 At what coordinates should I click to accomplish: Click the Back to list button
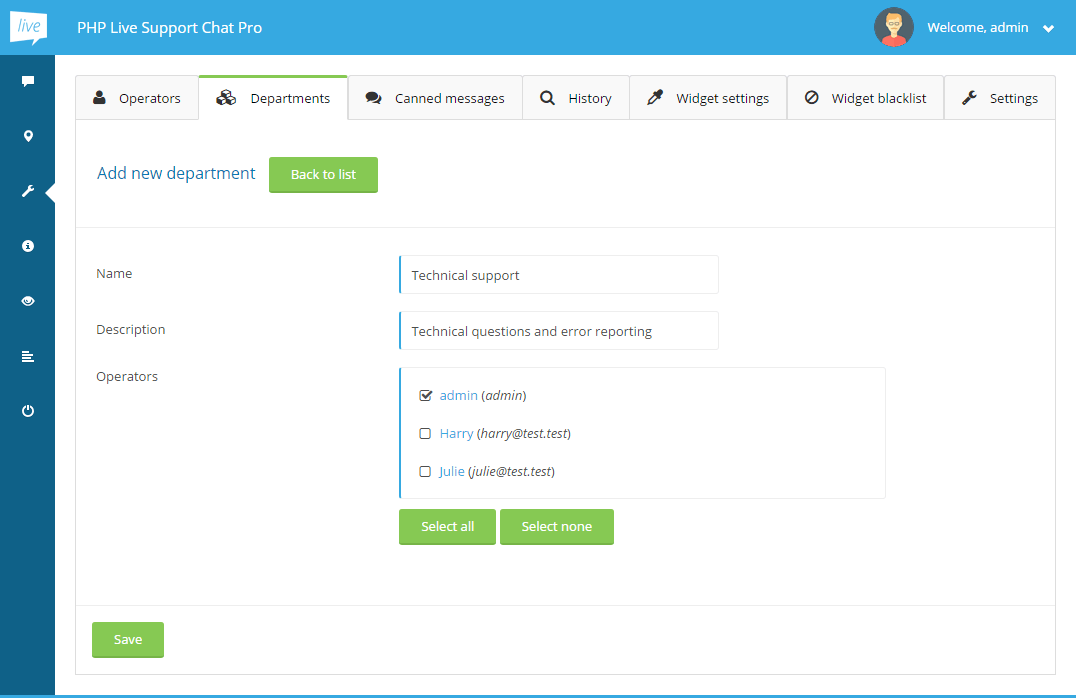[323, 175]
